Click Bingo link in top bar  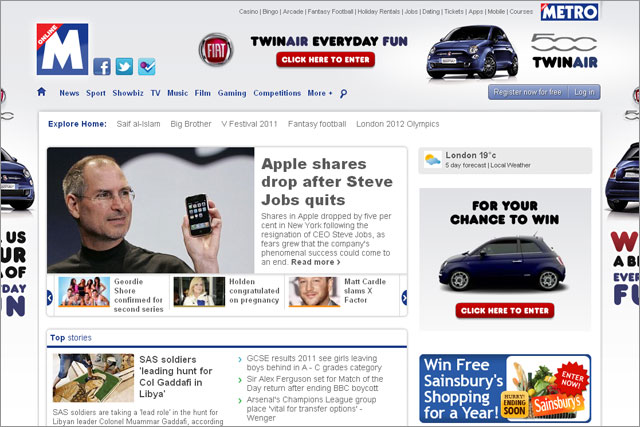tap(270, 11)
